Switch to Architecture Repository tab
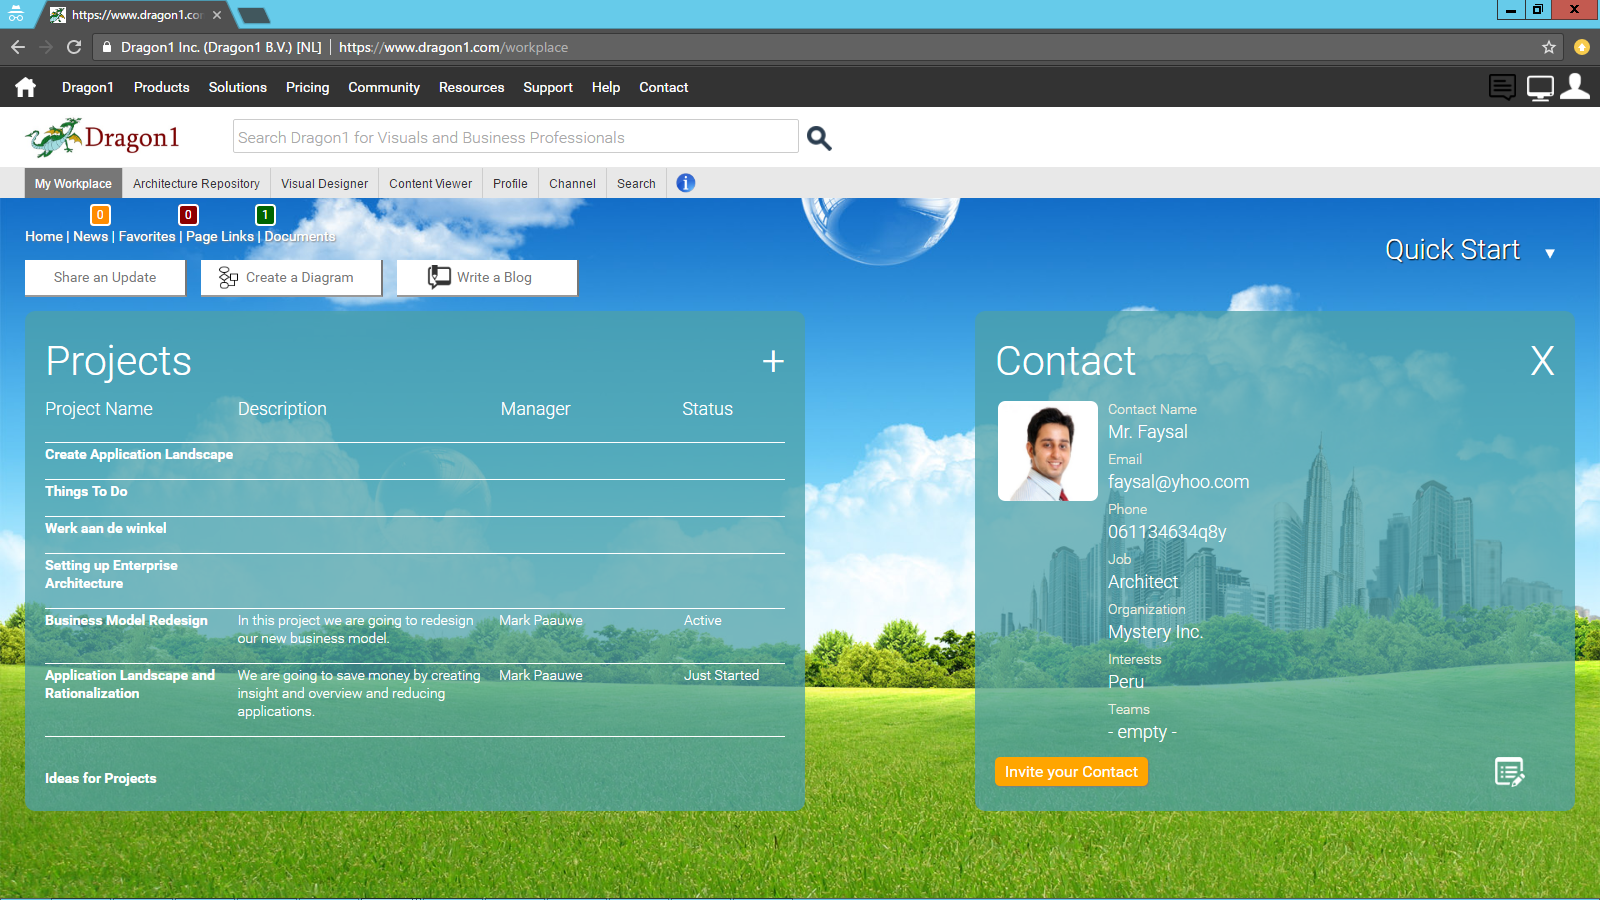Viewport: 1600px width, 900px height. coord(196,184)
